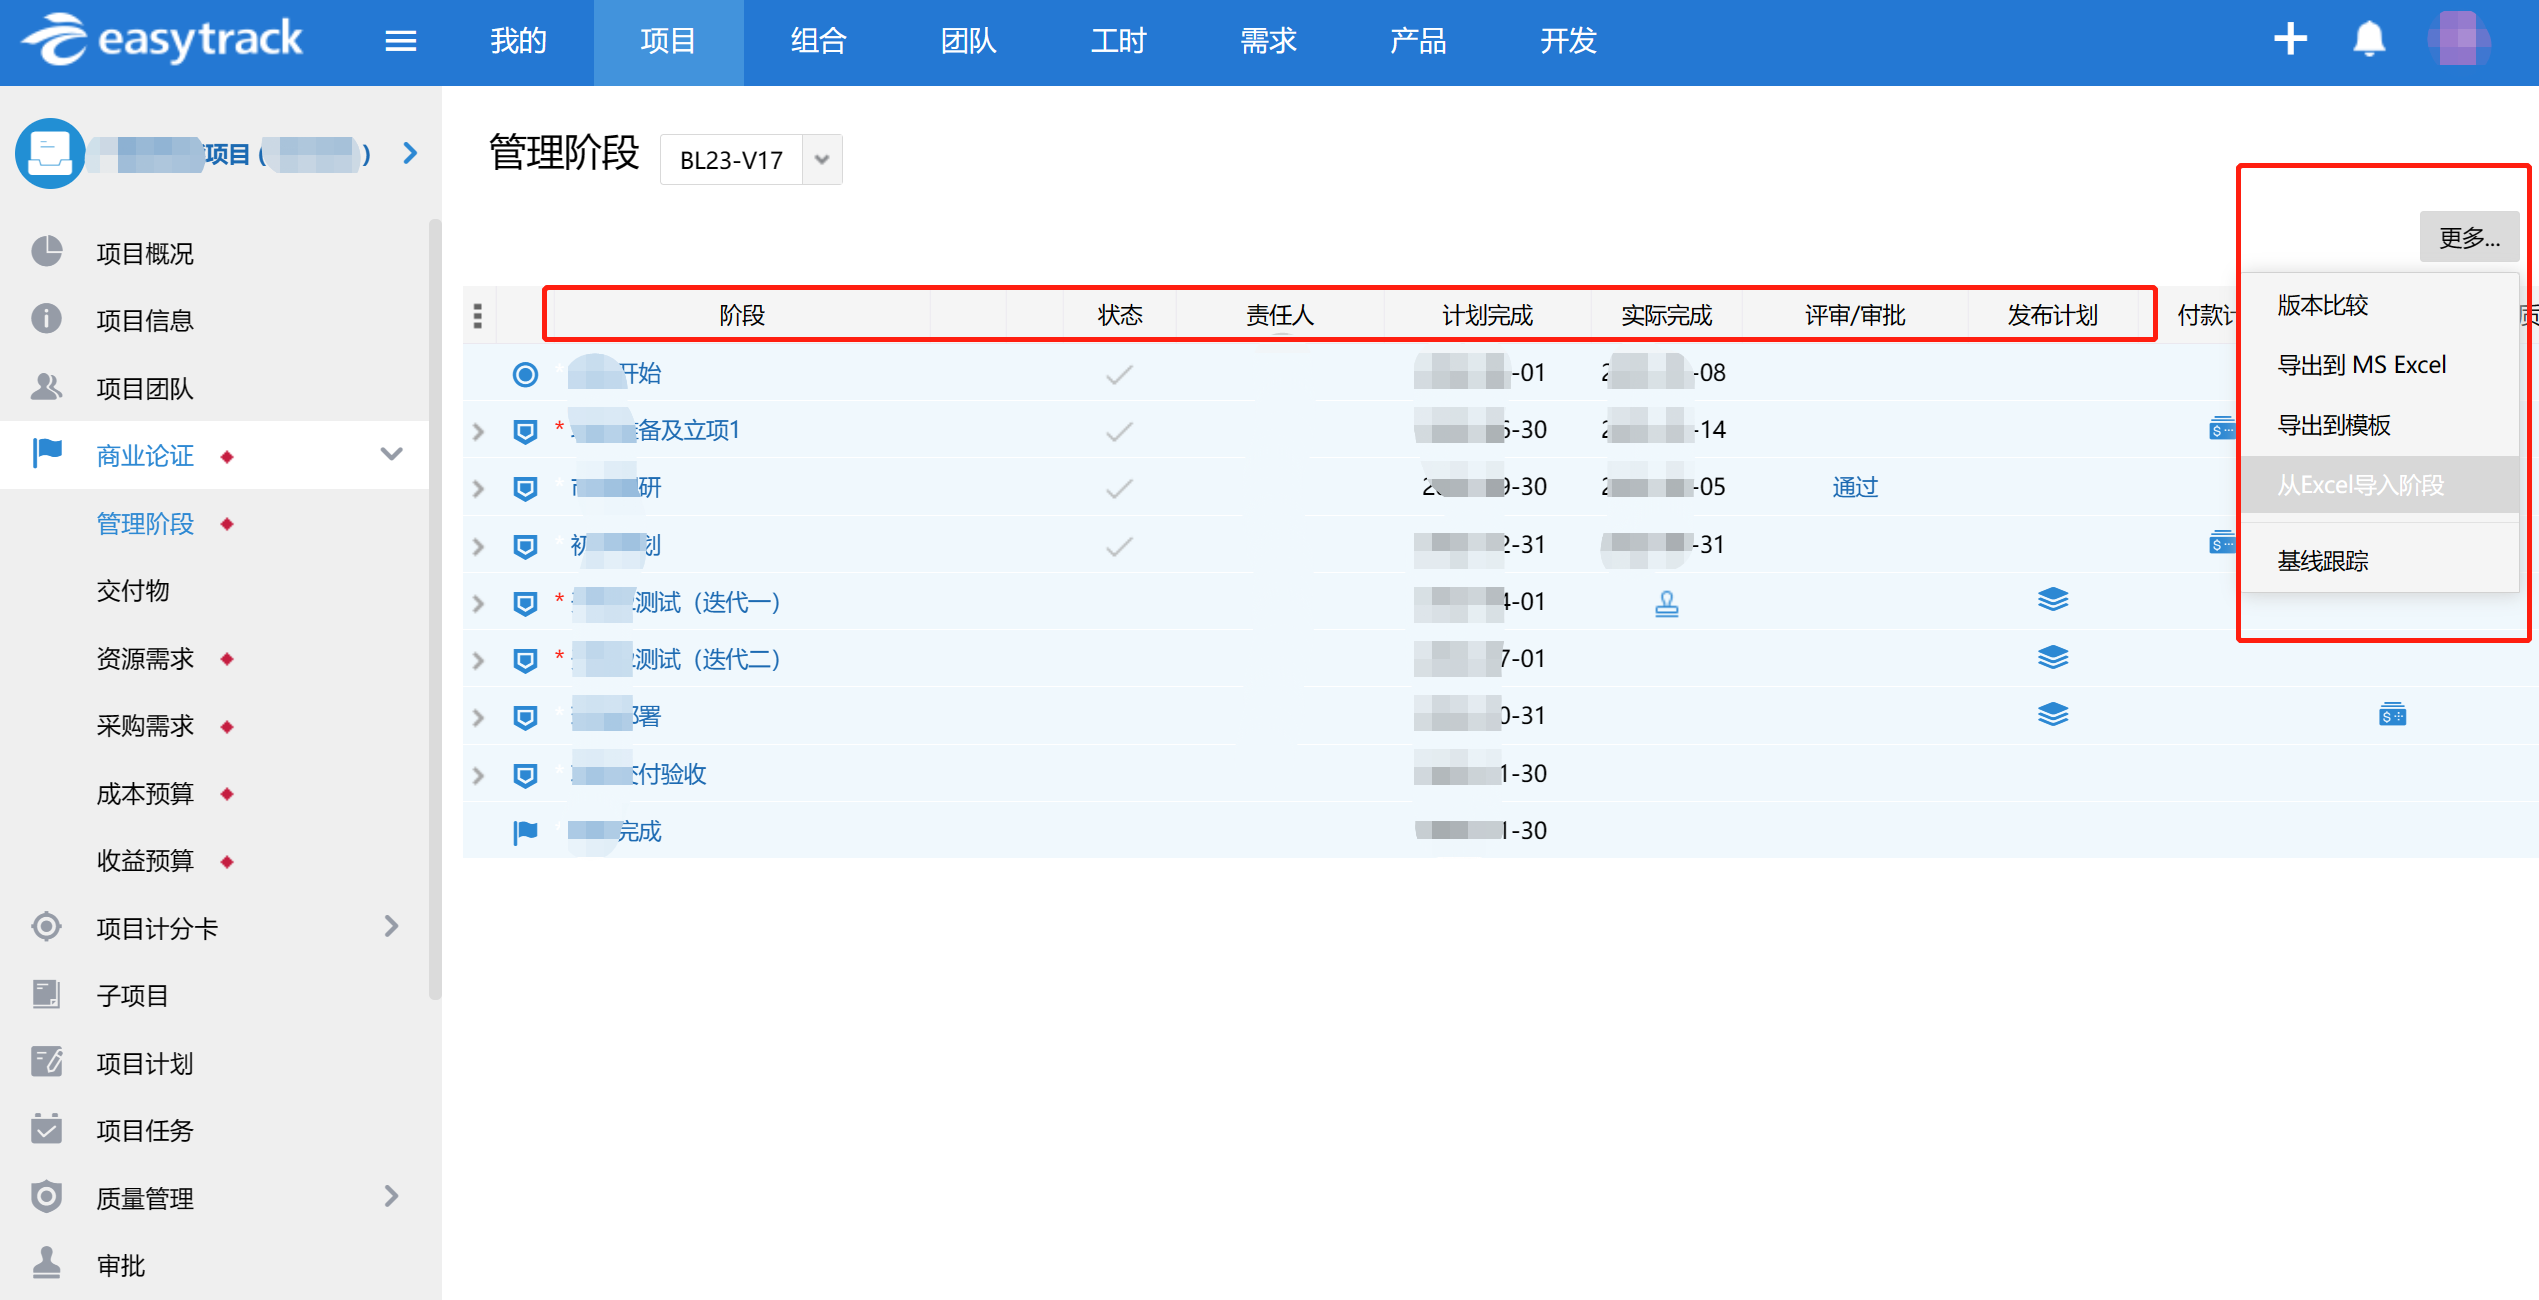Choose 导出到 MS Excel from menu
Viewport: 2539px width, 1300px height.
tap(2361, 365)
